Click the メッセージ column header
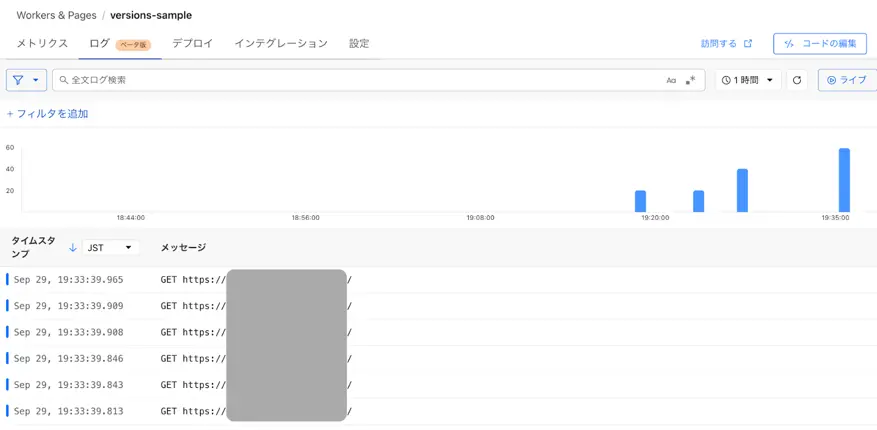The height and width of the screenshot is (430, 877). [x=183, y=247]
